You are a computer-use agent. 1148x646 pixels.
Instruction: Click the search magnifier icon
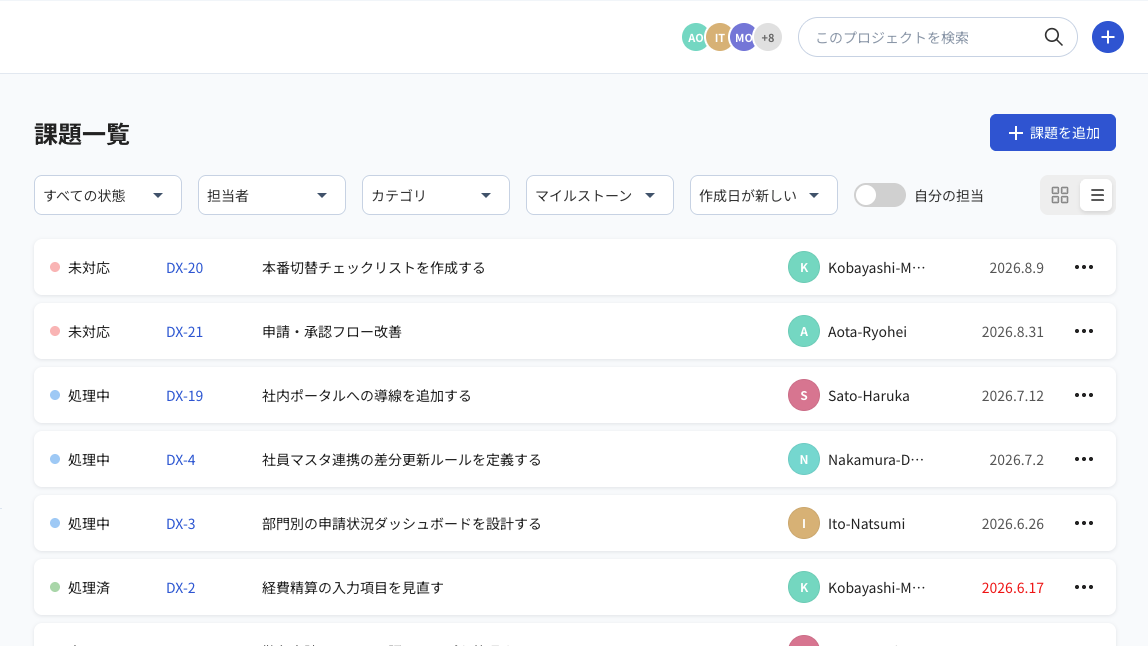1054,37
